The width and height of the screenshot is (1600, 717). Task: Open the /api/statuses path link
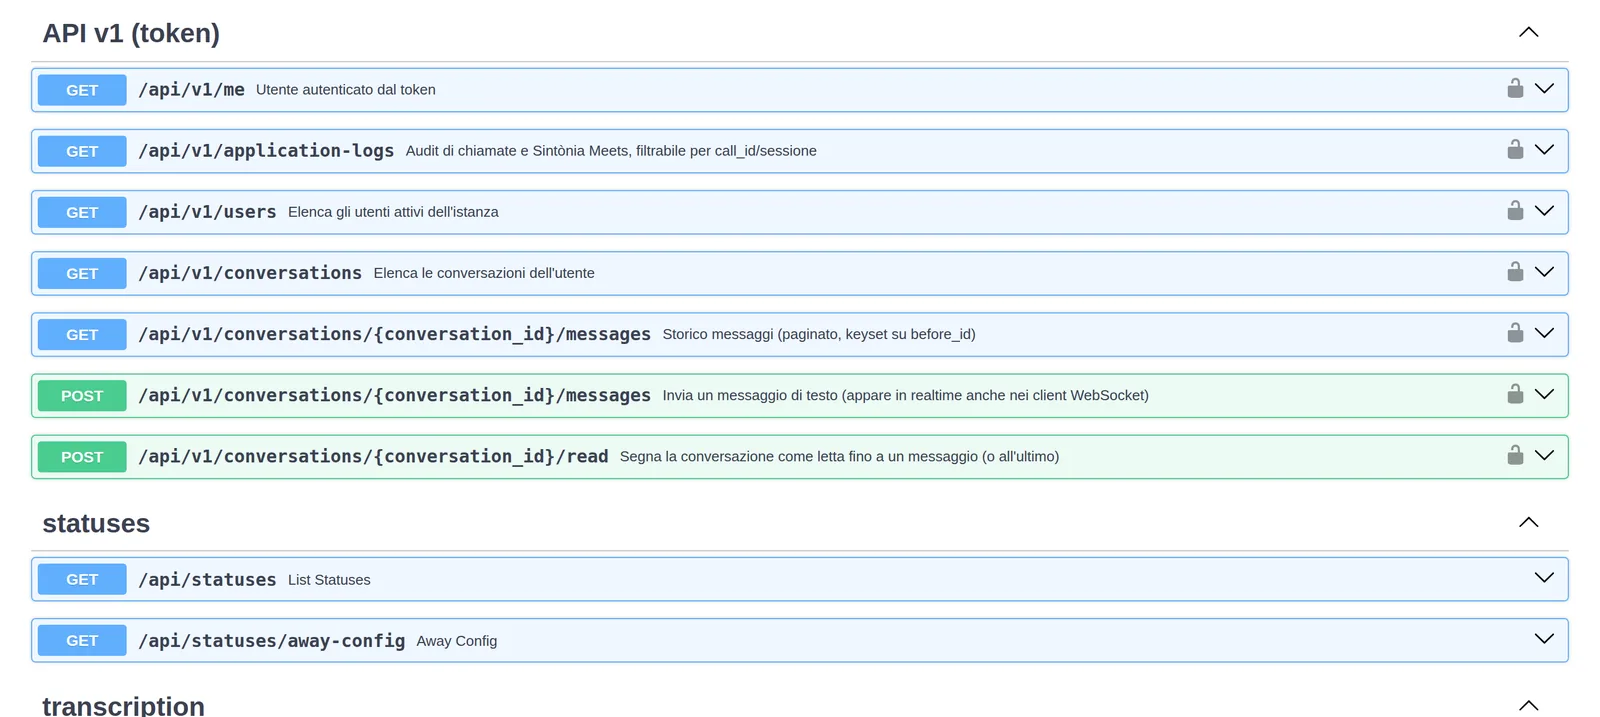[x=207, y=579]
